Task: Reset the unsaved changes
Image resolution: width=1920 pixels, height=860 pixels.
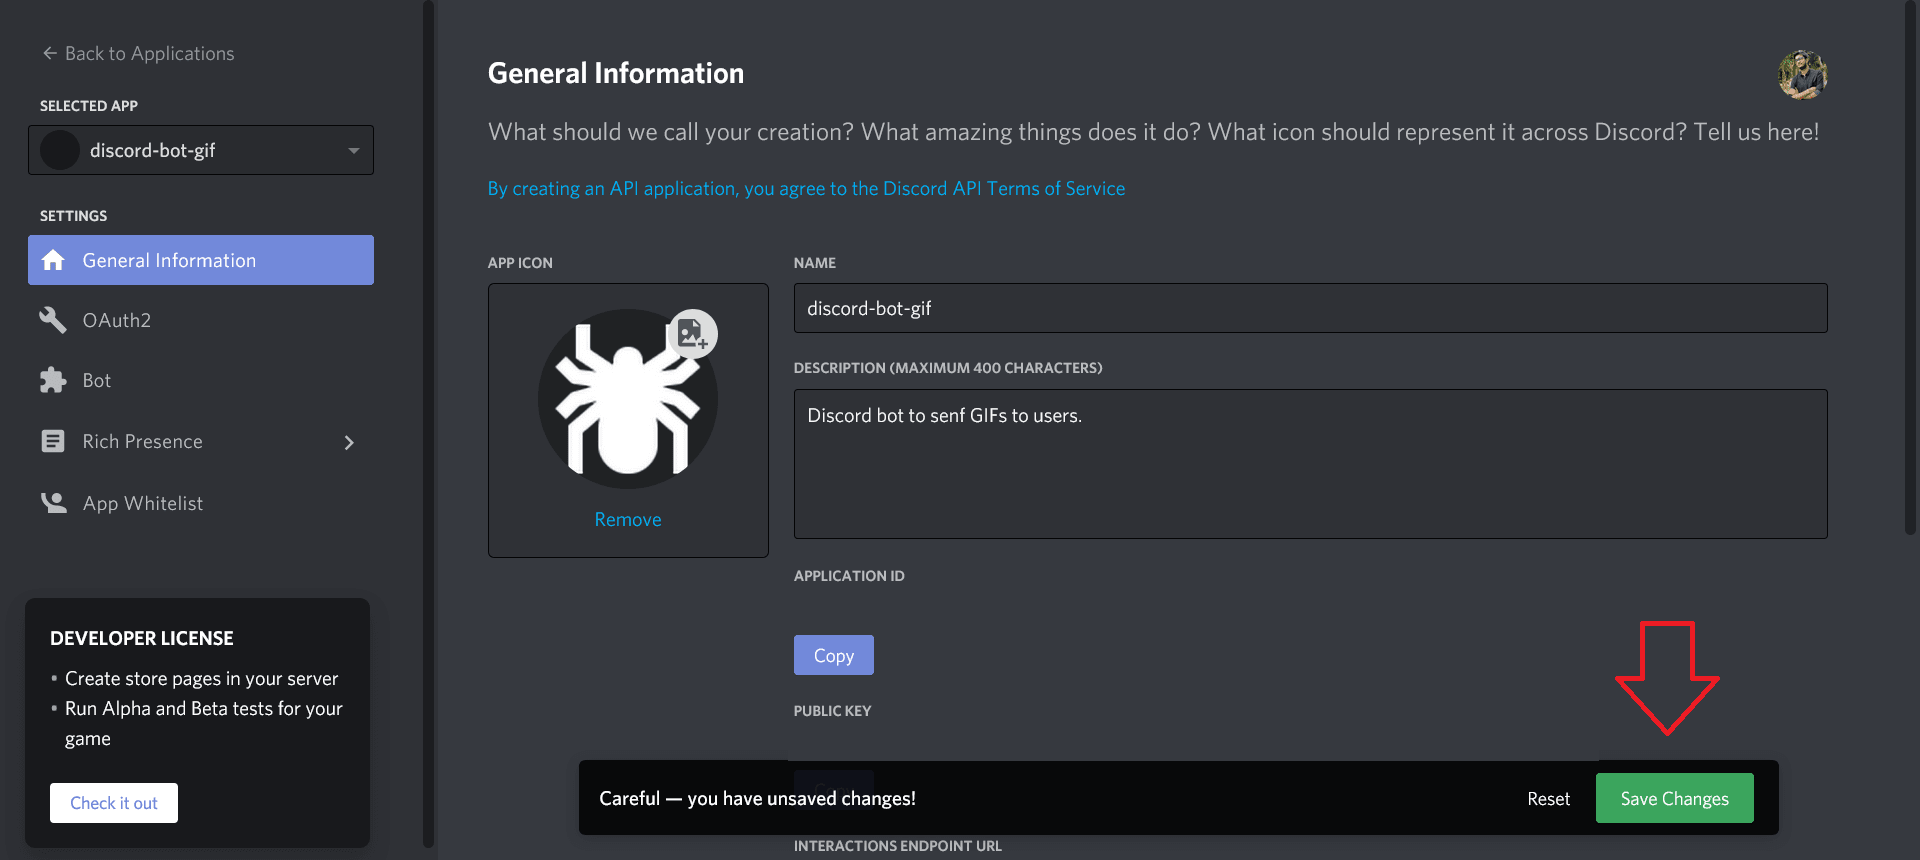Action: [x=1548, y=798]
